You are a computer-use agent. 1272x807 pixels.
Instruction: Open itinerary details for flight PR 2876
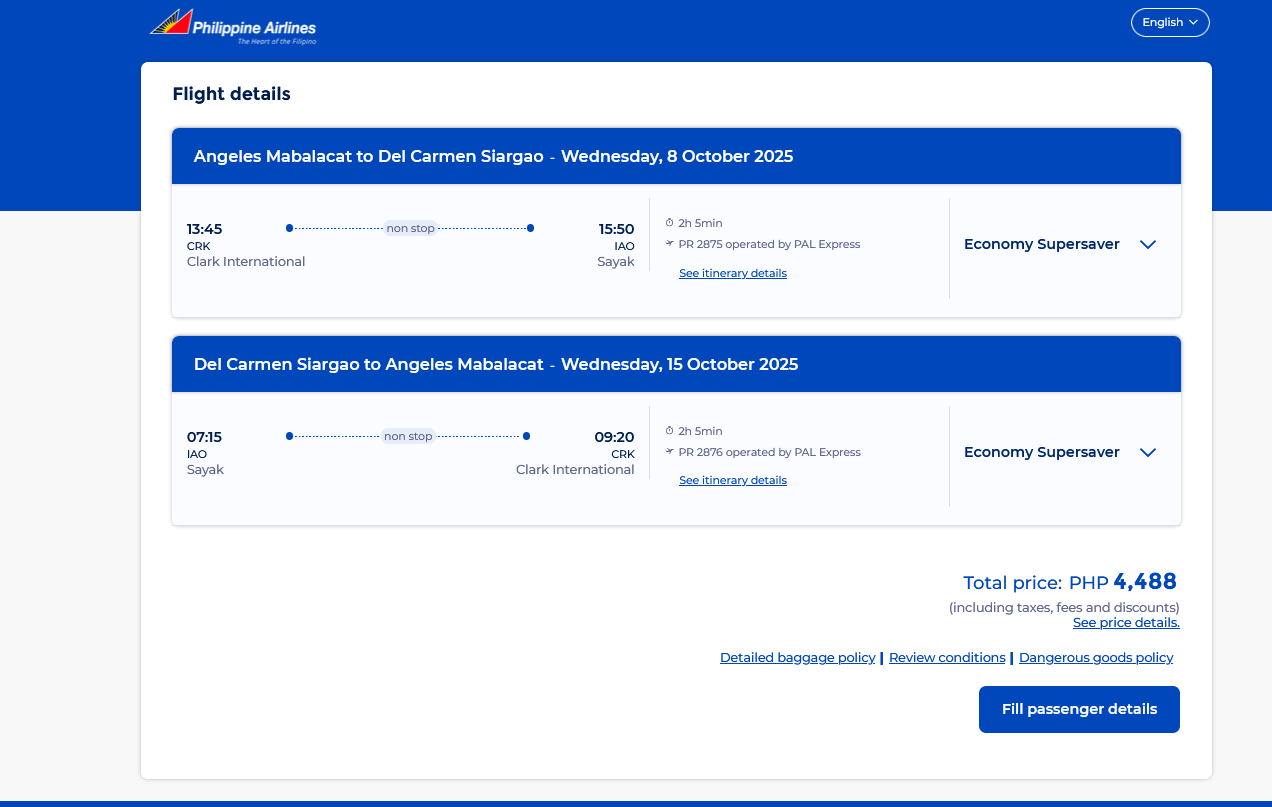pos(733,480)
